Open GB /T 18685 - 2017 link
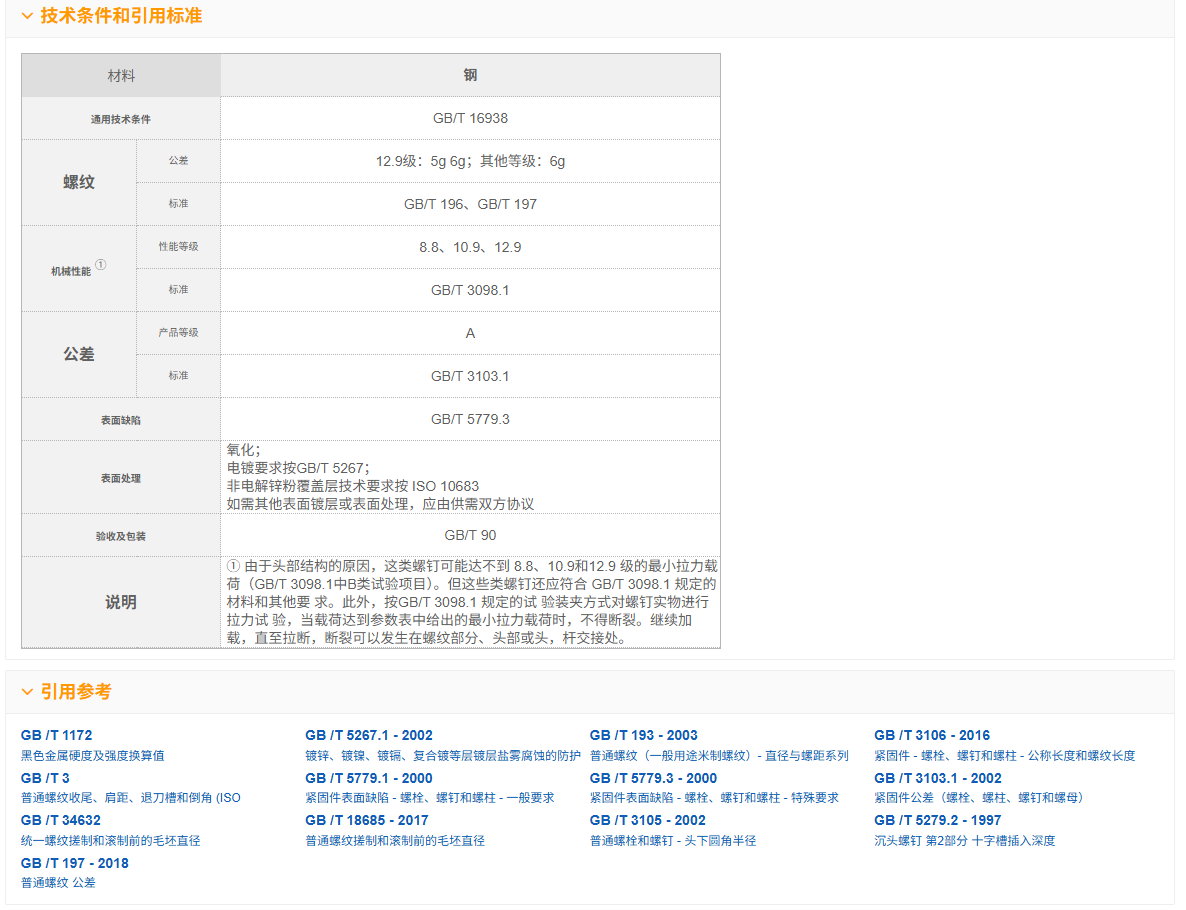The height and width of the screenshot is (910, 1186). click(366, 820)
